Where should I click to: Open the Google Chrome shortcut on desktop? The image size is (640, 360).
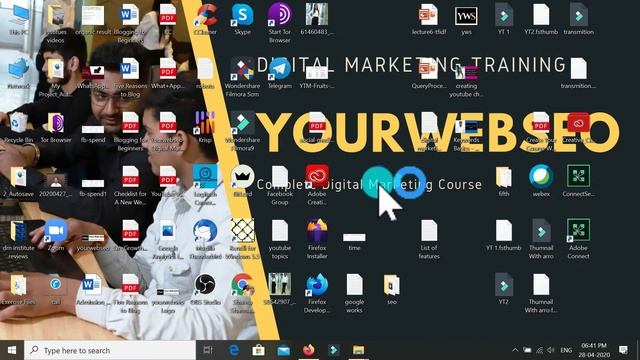tap(242, 292)
